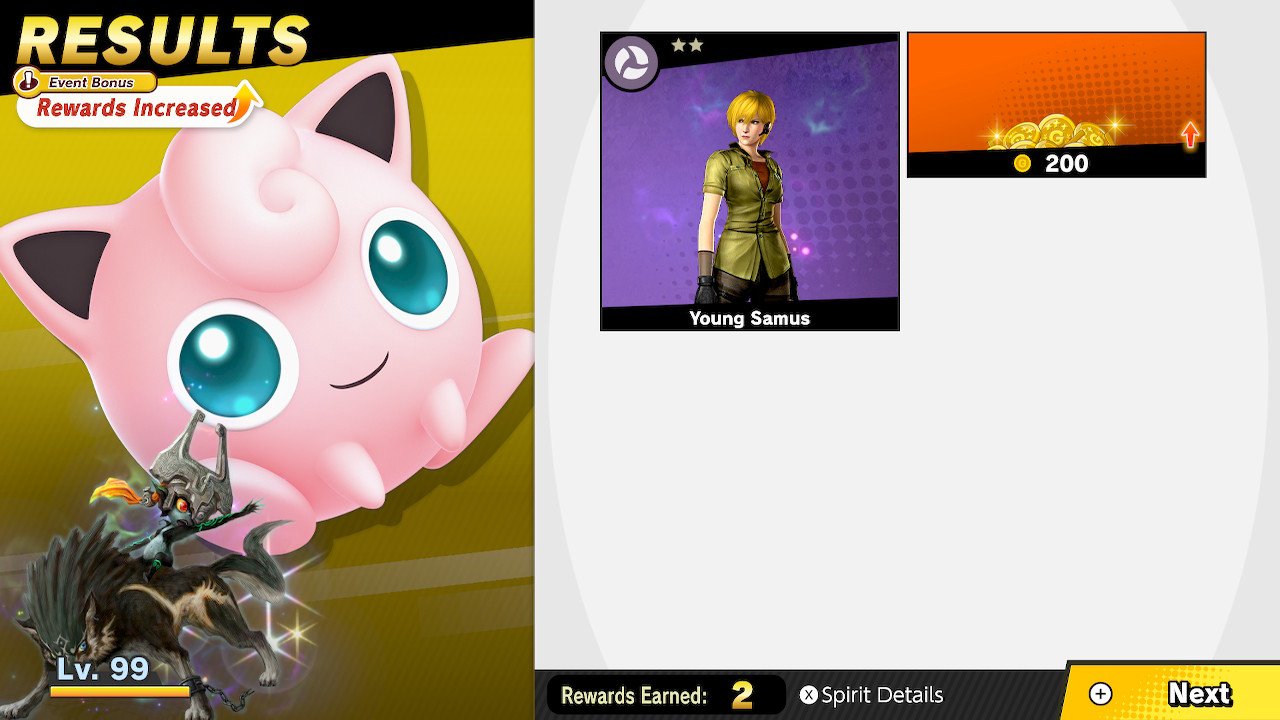The width and height of the screenshot is (1280, 720).
Task: Click the red up arrow on gold reward
Action: tap(1189, 135)
